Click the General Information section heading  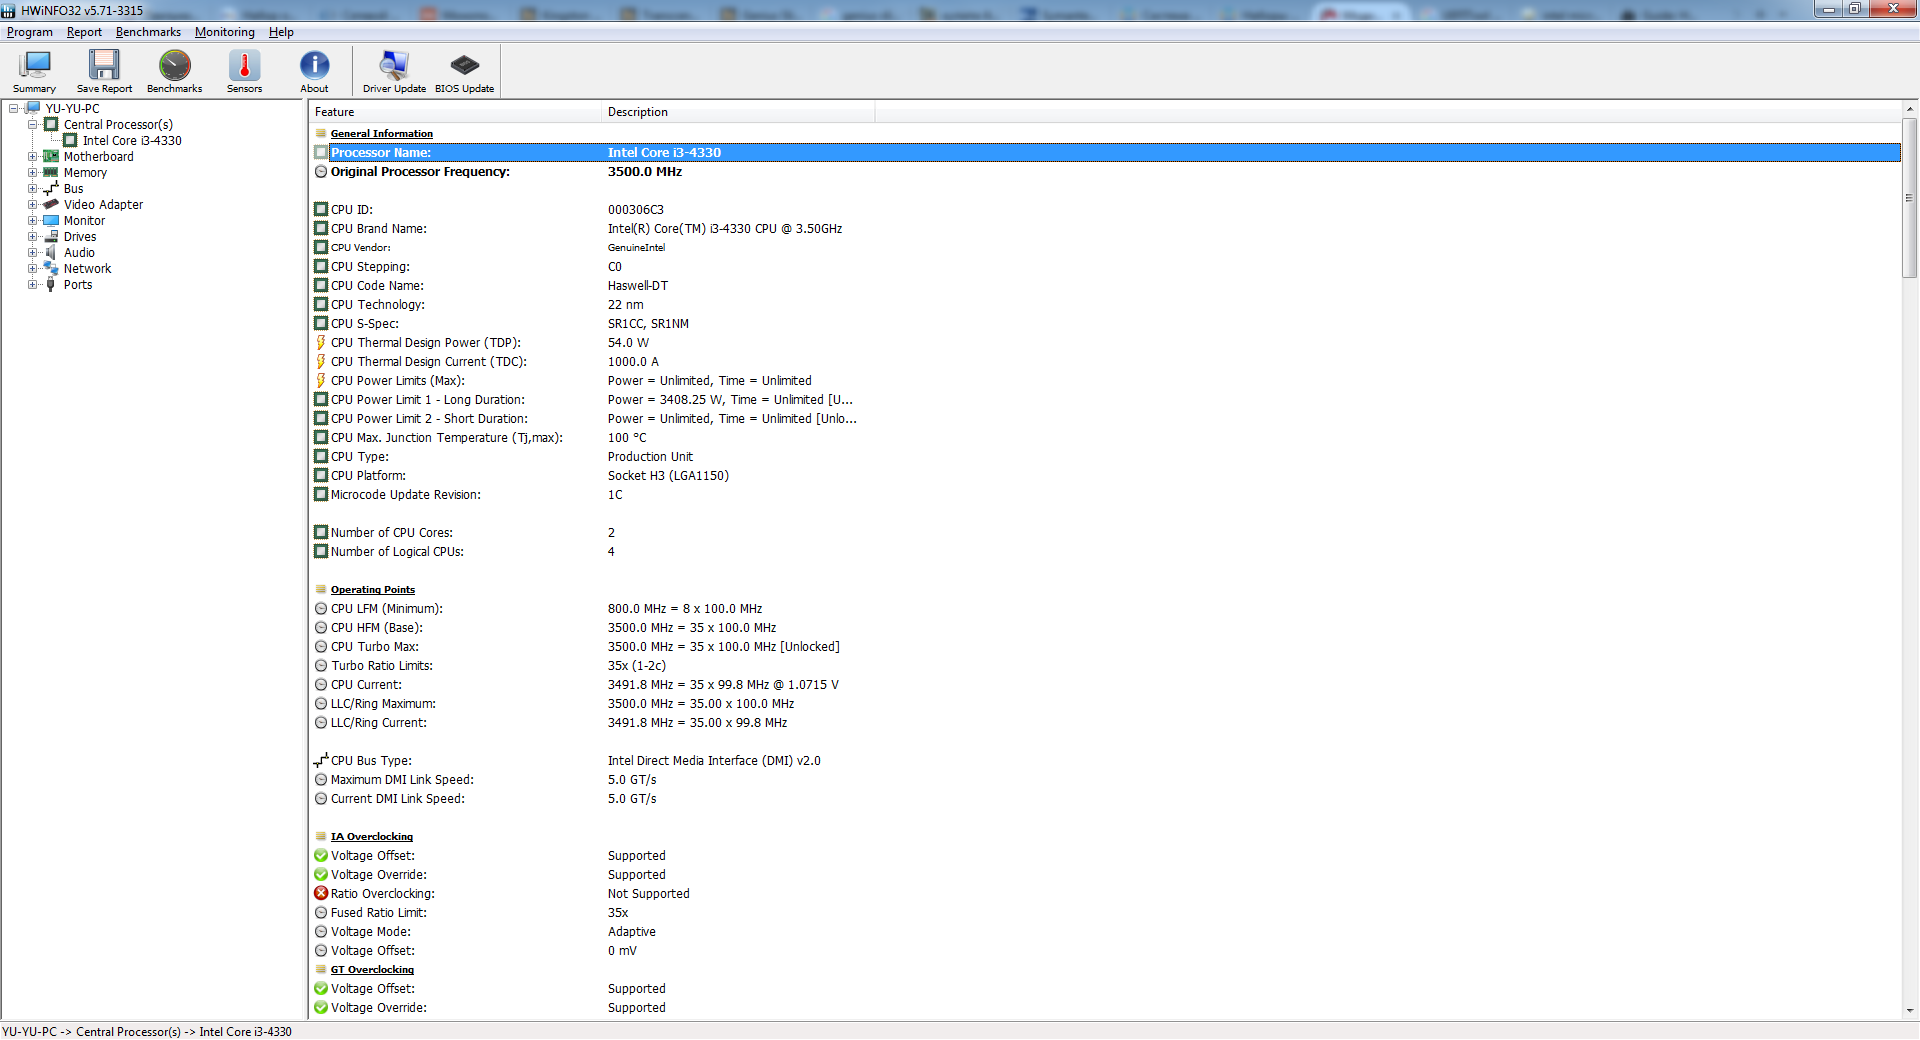click(382, 133)
